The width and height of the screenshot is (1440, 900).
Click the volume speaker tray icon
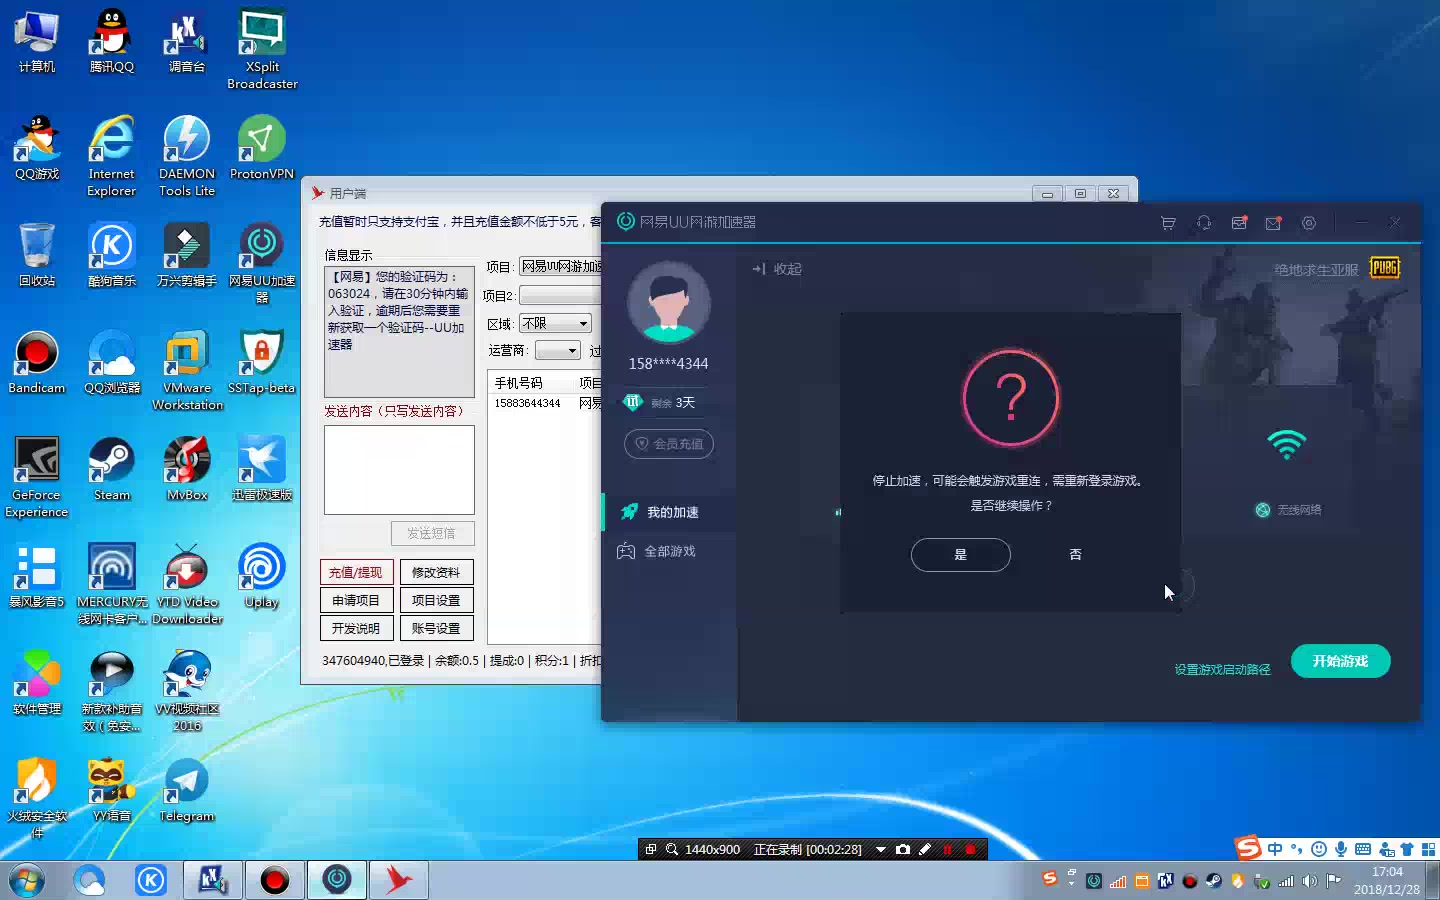tap(1309, 881)
